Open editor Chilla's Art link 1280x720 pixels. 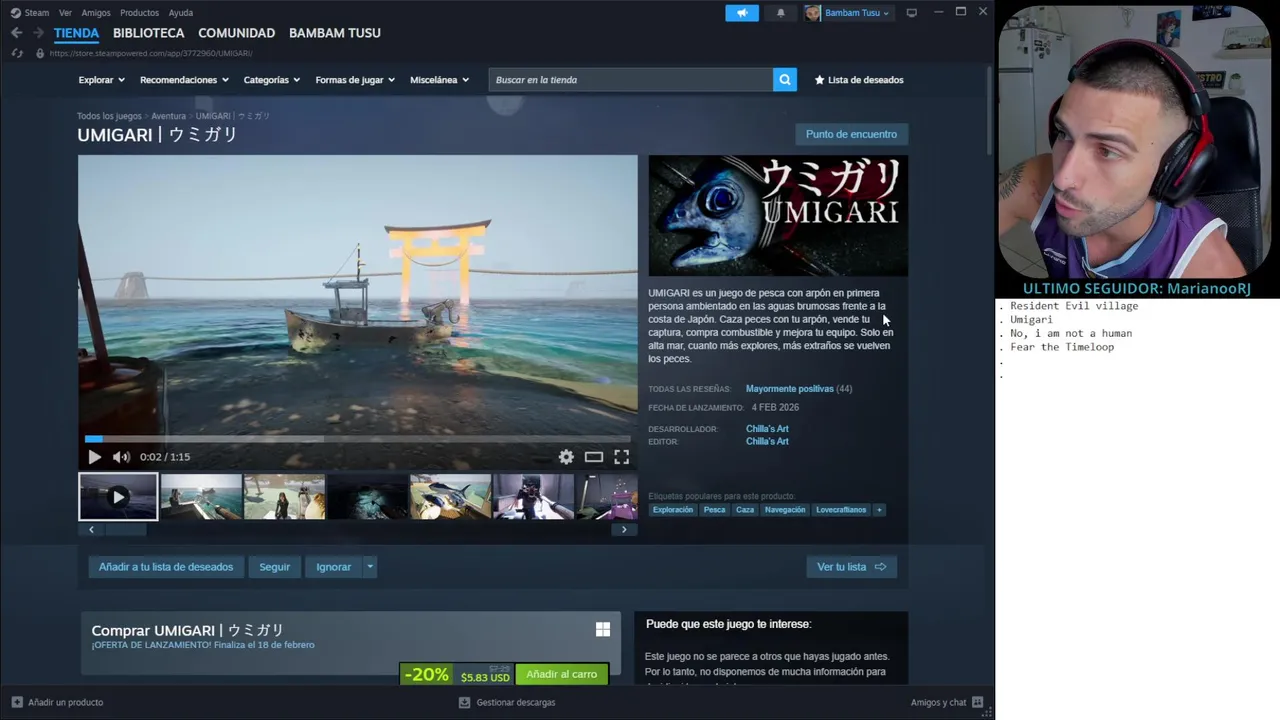point(767,441)
